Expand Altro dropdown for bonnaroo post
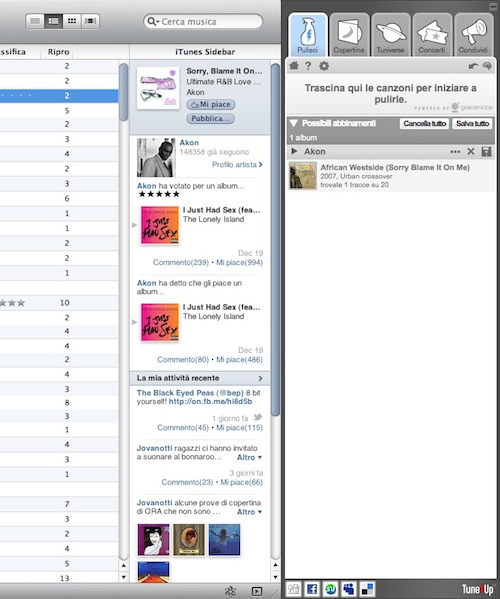The height and width of the screenshot is (599, 500). pyautogui.click(x=249, y=457)
